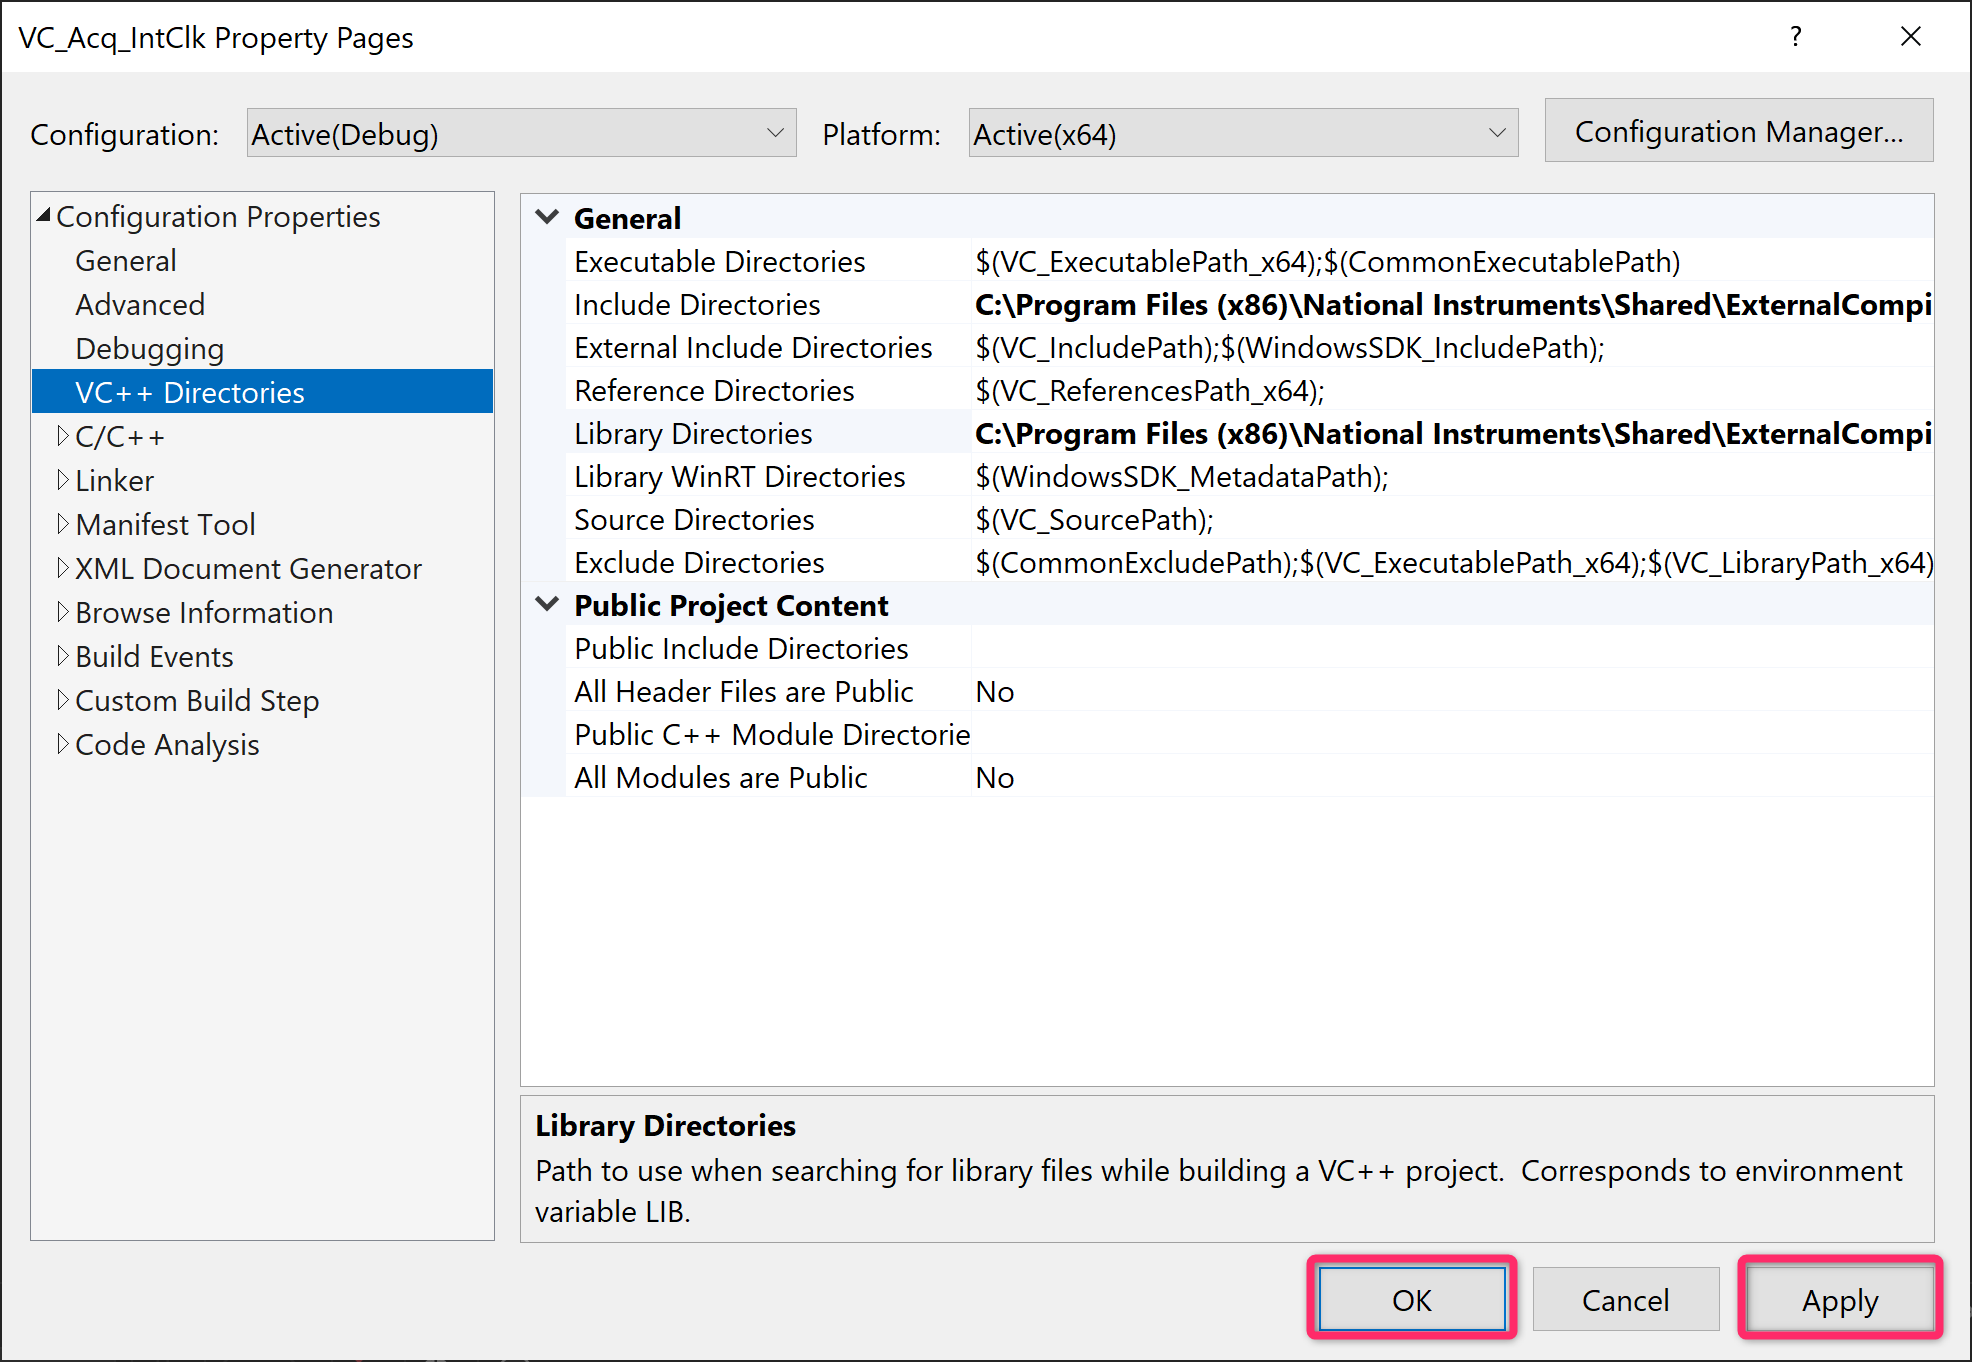Click the $(VC_SourcePath) value

coord(1452,520)
